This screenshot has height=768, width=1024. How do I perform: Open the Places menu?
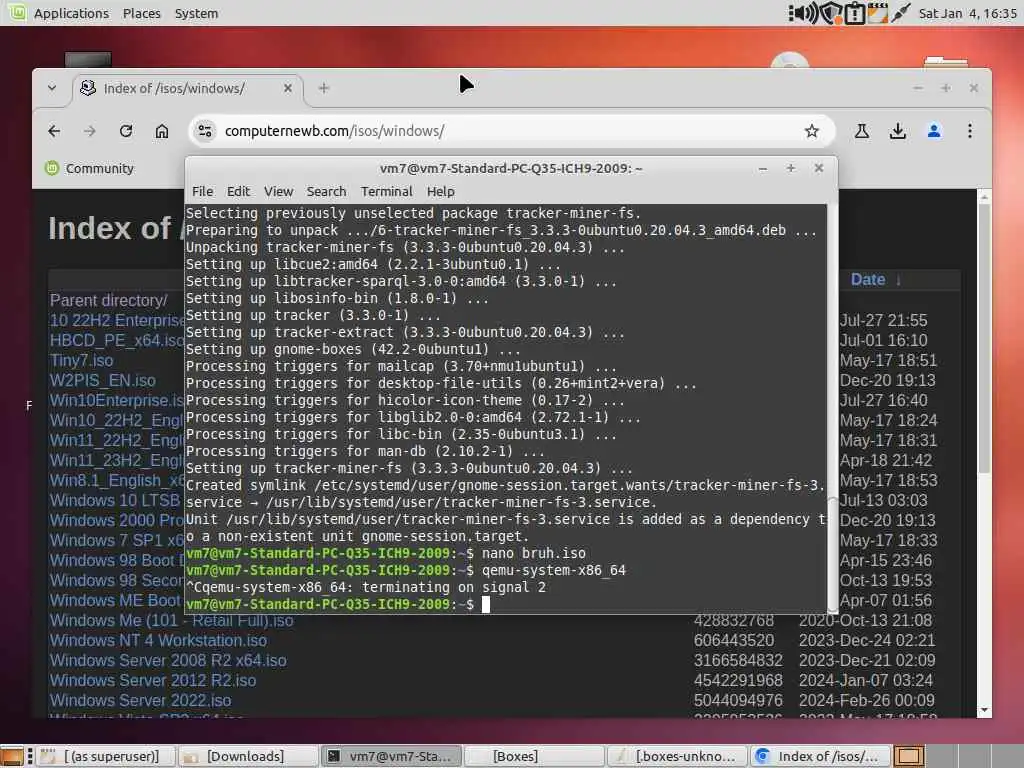coord(142,13)
